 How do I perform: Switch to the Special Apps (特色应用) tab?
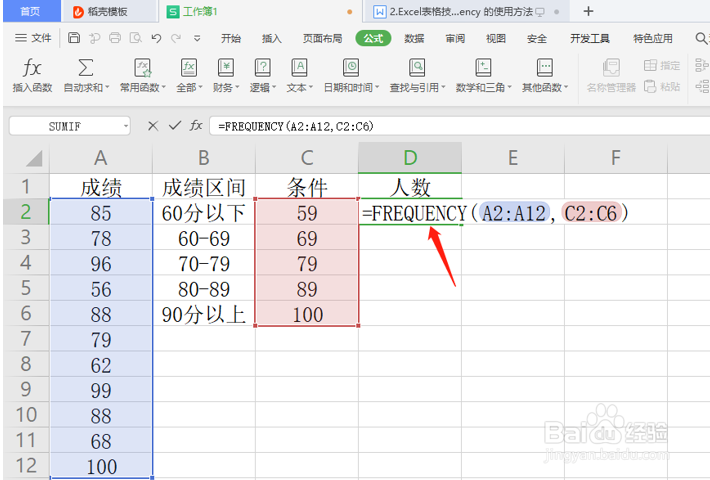click(652, 38)
